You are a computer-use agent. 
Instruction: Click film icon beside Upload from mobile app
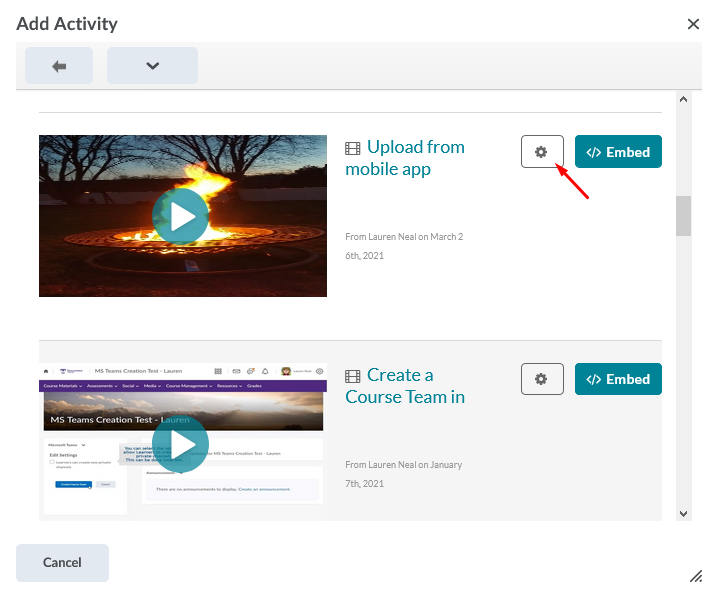coord(352,148)
